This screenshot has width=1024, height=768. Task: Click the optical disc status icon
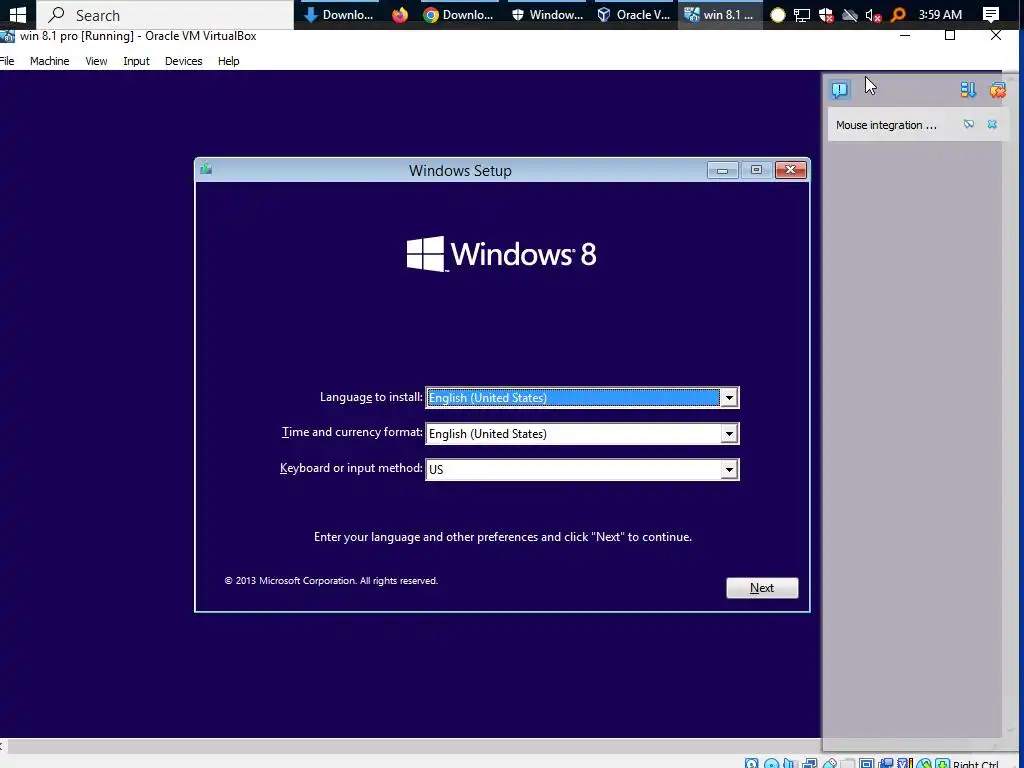tap(771, 763)
